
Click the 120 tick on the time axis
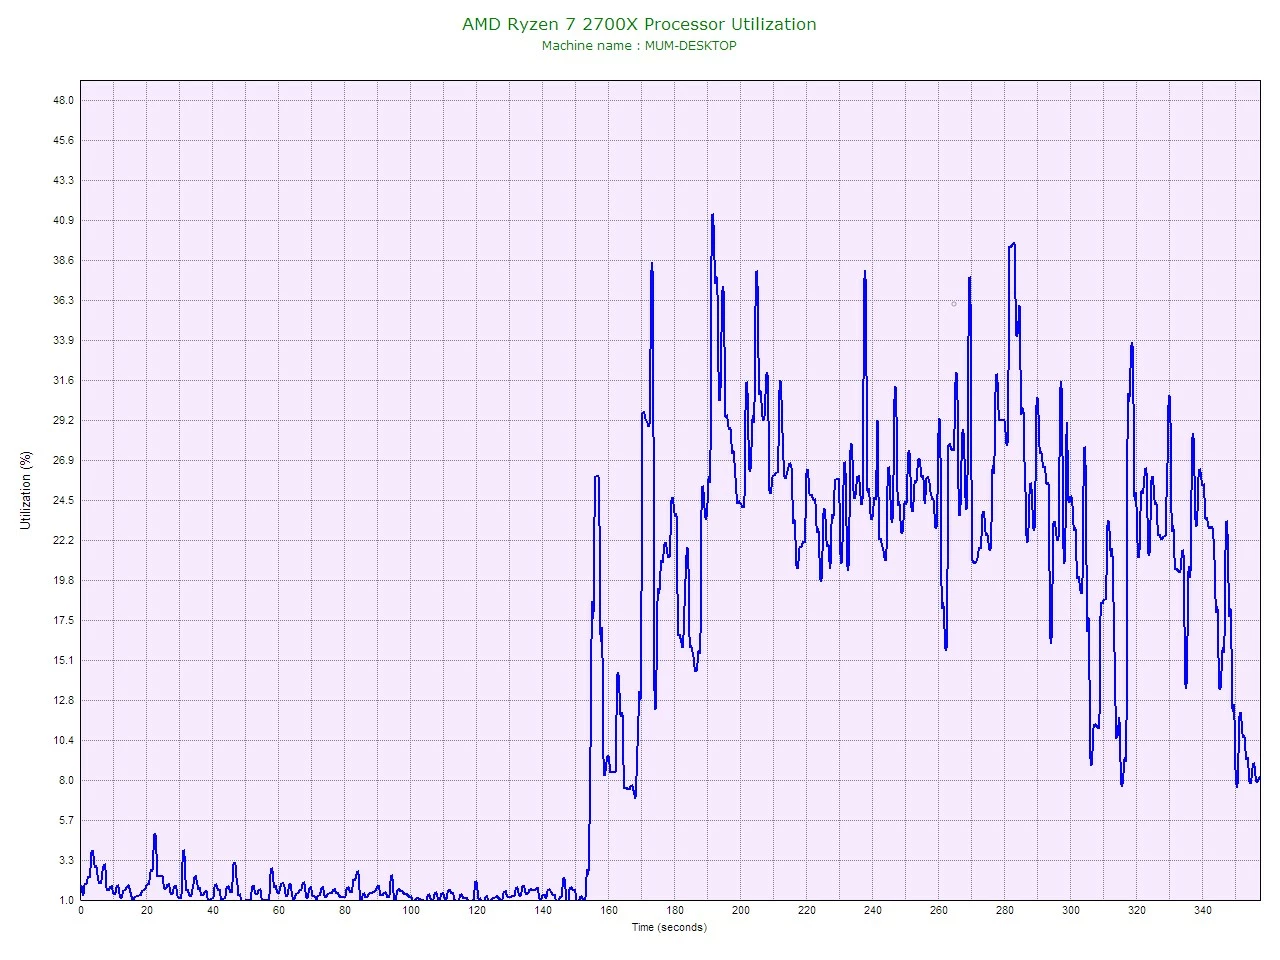click(x=477, y=910)
